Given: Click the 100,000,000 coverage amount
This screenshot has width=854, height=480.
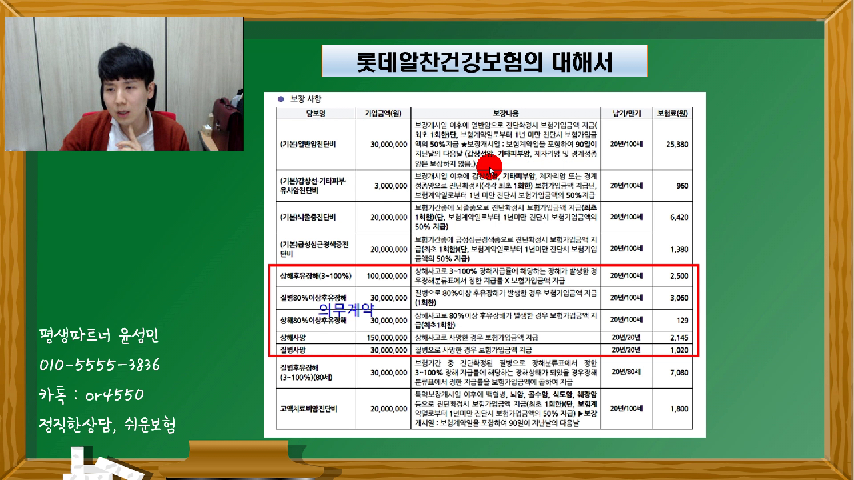Looking at the screenshot, I should pos(387,276).
